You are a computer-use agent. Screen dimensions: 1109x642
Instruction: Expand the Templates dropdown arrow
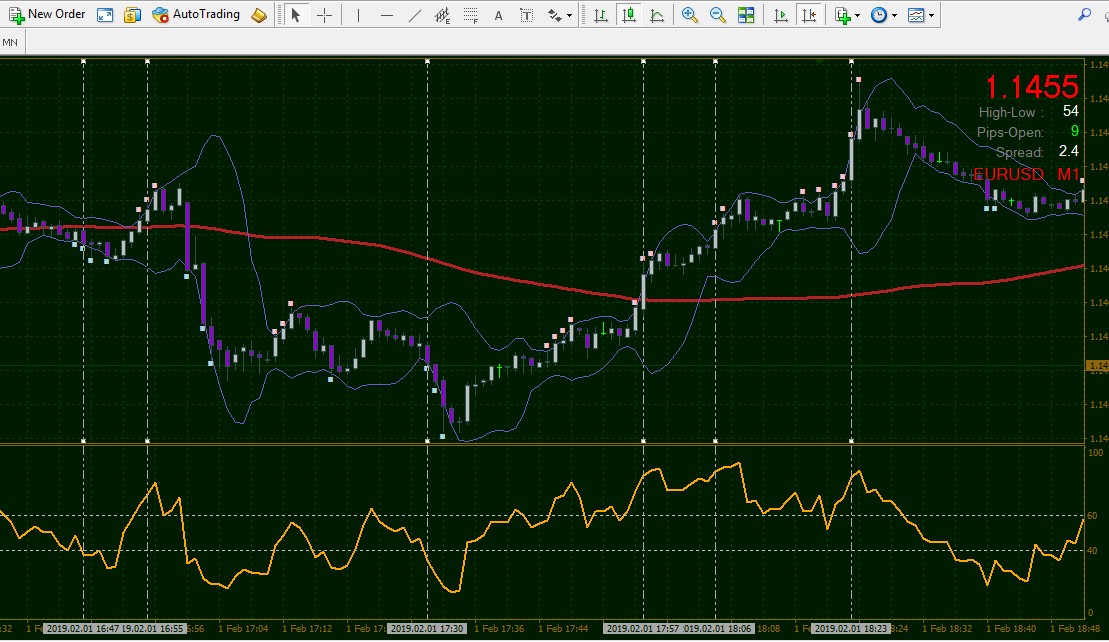click(x=931, y=15)
